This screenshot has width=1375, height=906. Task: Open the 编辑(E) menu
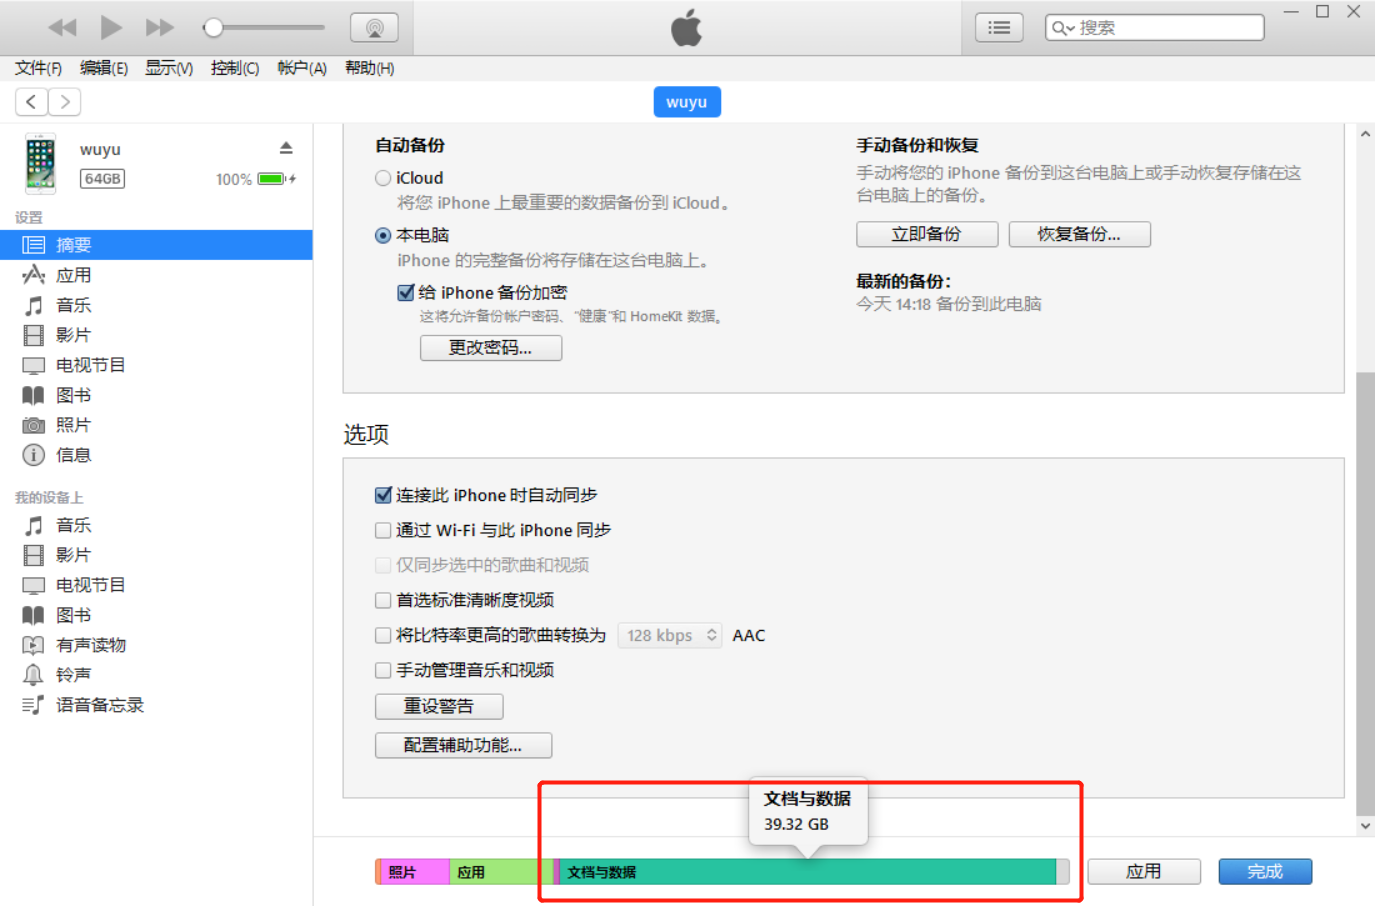pyautogui.click(x=104, y=68)
